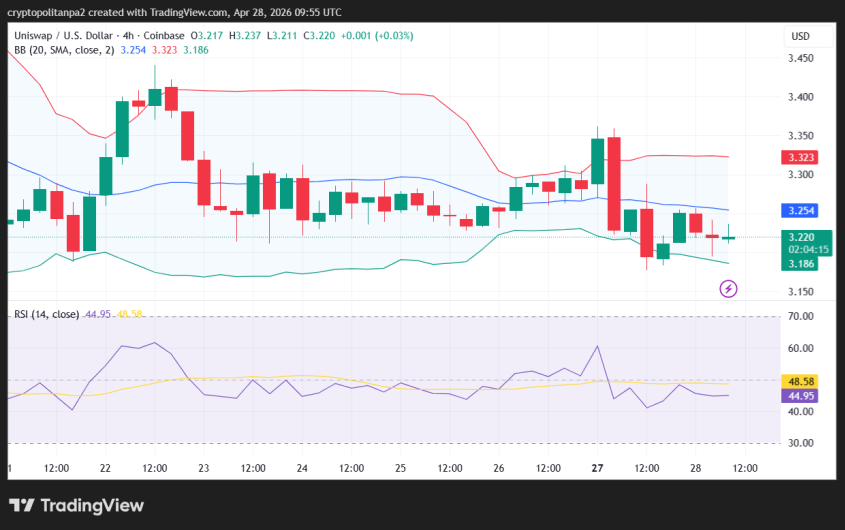Screen dimensions: 845x530
Task: Click the RSI (14, close) indicator legend
Action: [46, 314]
